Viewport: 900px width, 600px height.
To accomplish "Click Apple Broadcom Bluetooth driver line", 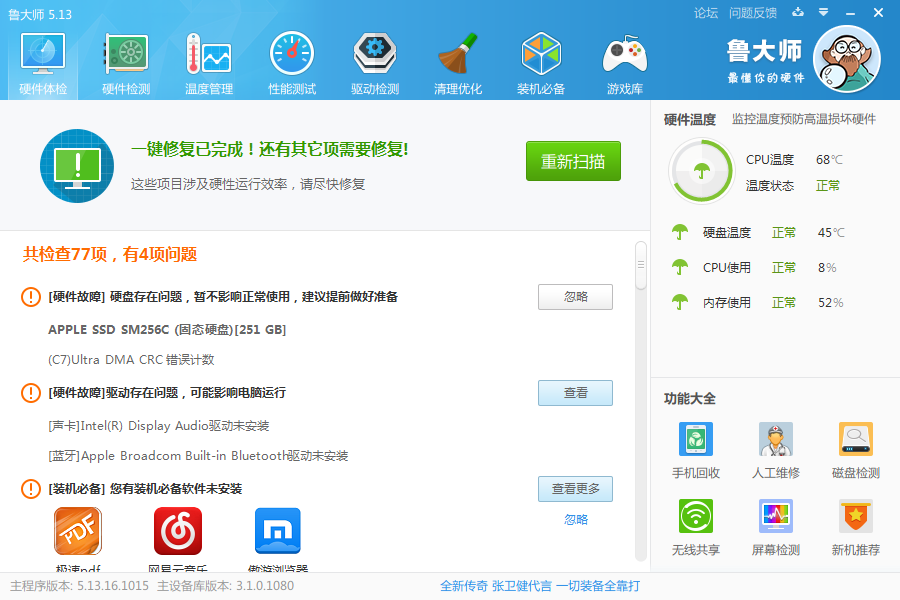I will 198,455.
